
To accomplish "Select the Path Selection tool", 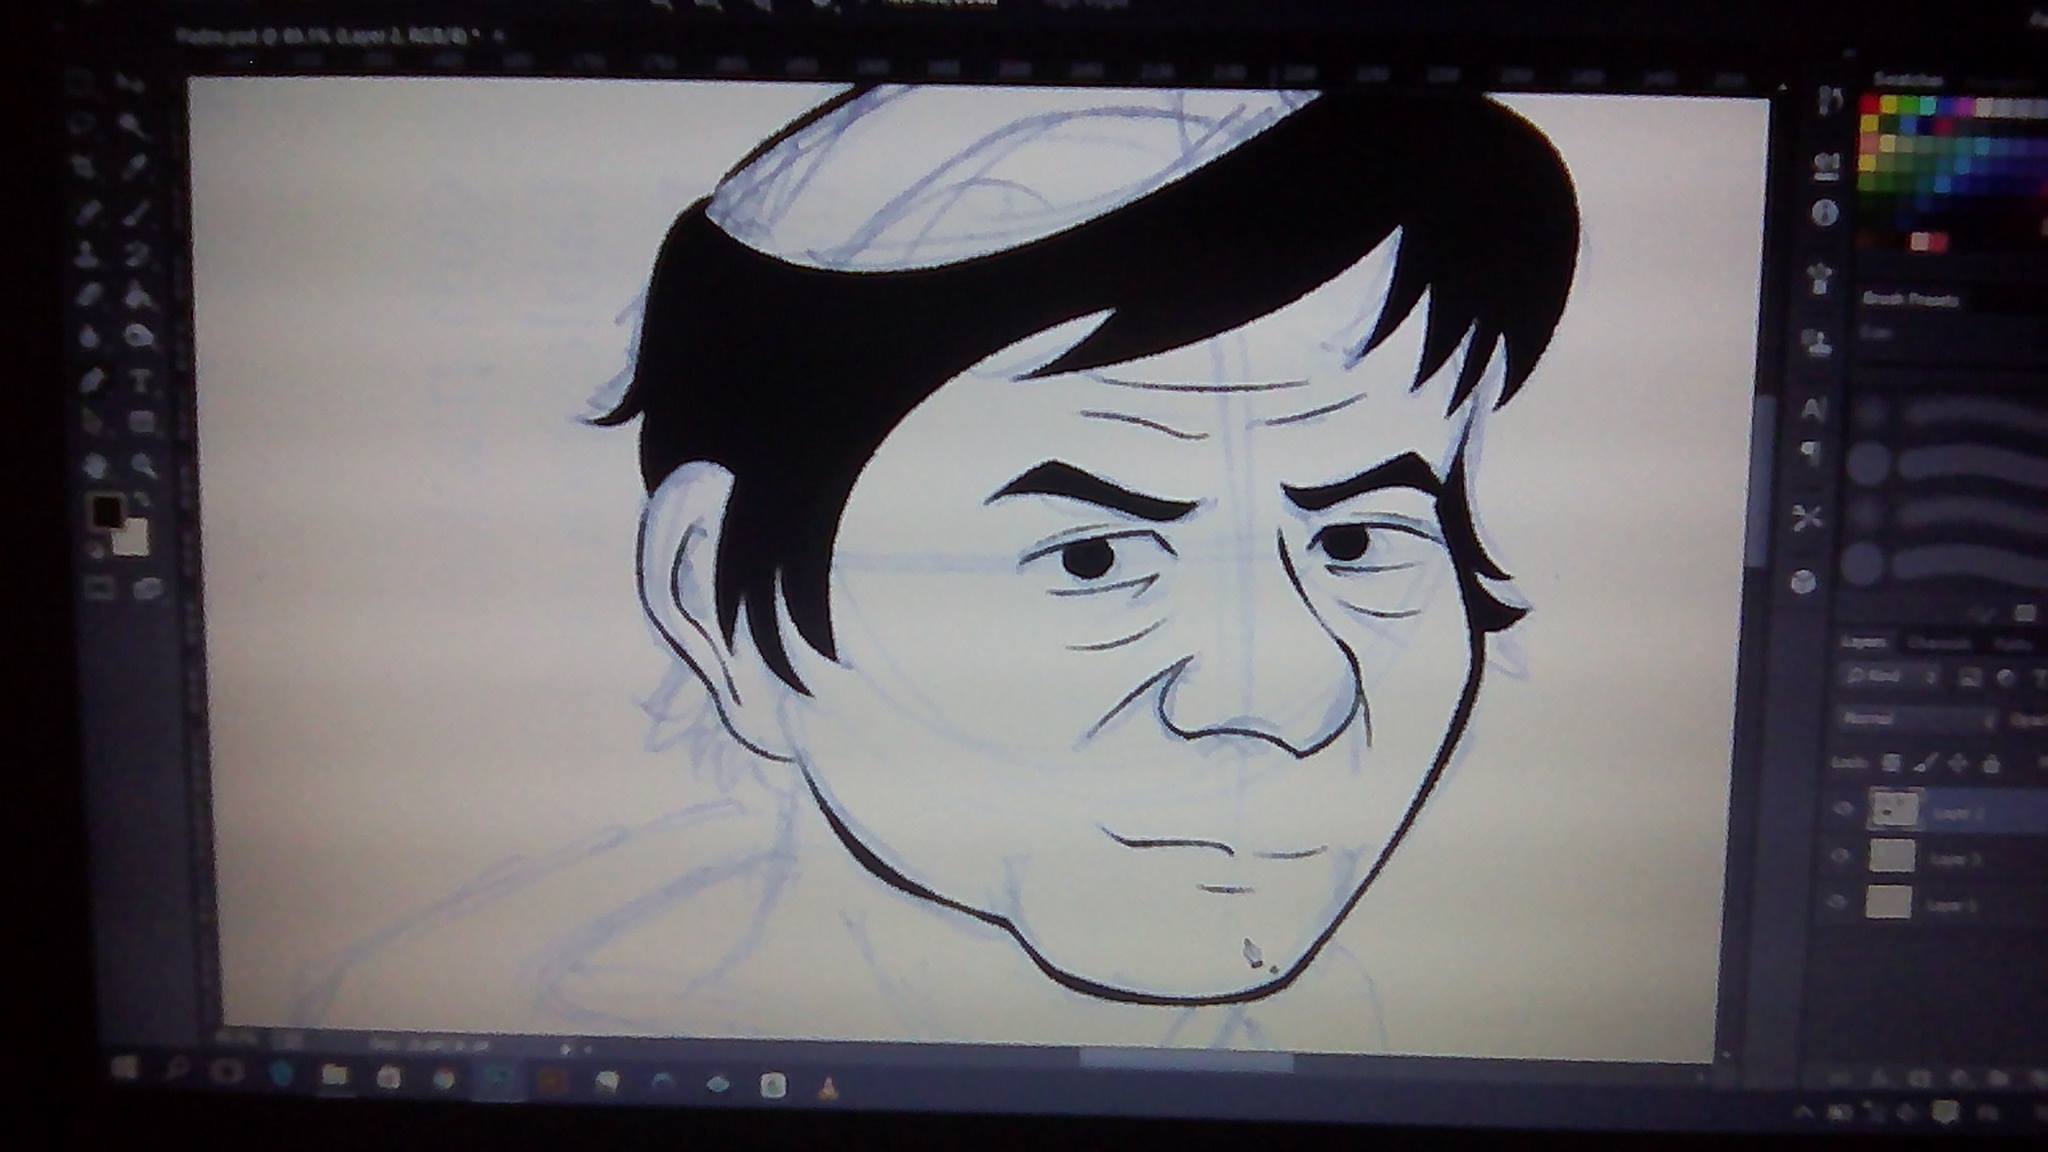I will (91, 422).
